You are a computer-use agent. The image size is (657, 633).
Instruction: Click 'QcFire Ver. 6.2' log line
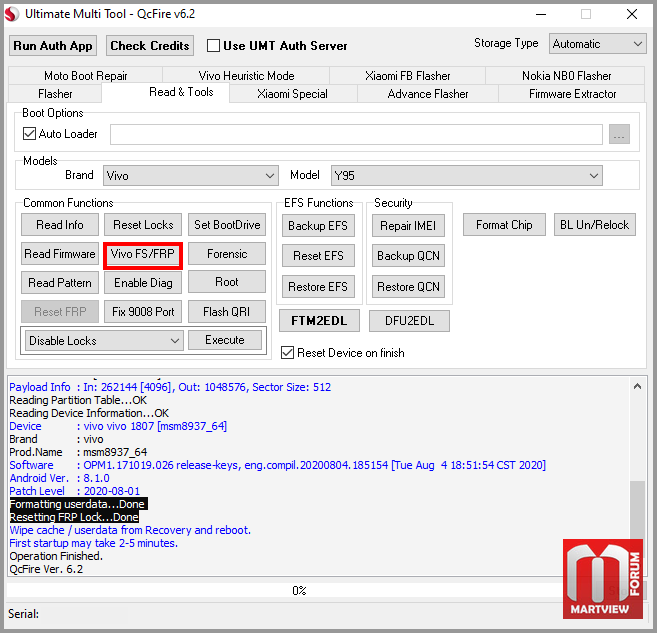(46, 569)
